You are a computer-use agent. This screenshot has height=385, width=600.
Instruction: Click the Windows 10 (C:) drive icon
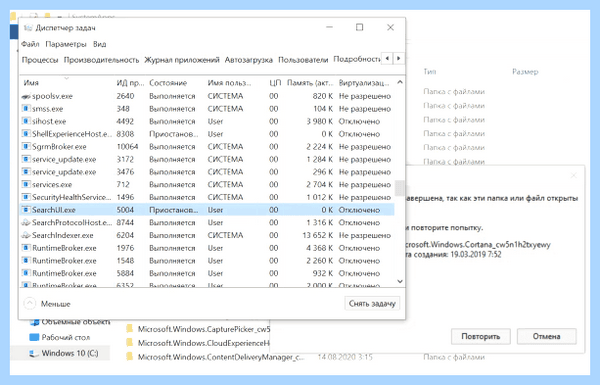tap(34, 353)
